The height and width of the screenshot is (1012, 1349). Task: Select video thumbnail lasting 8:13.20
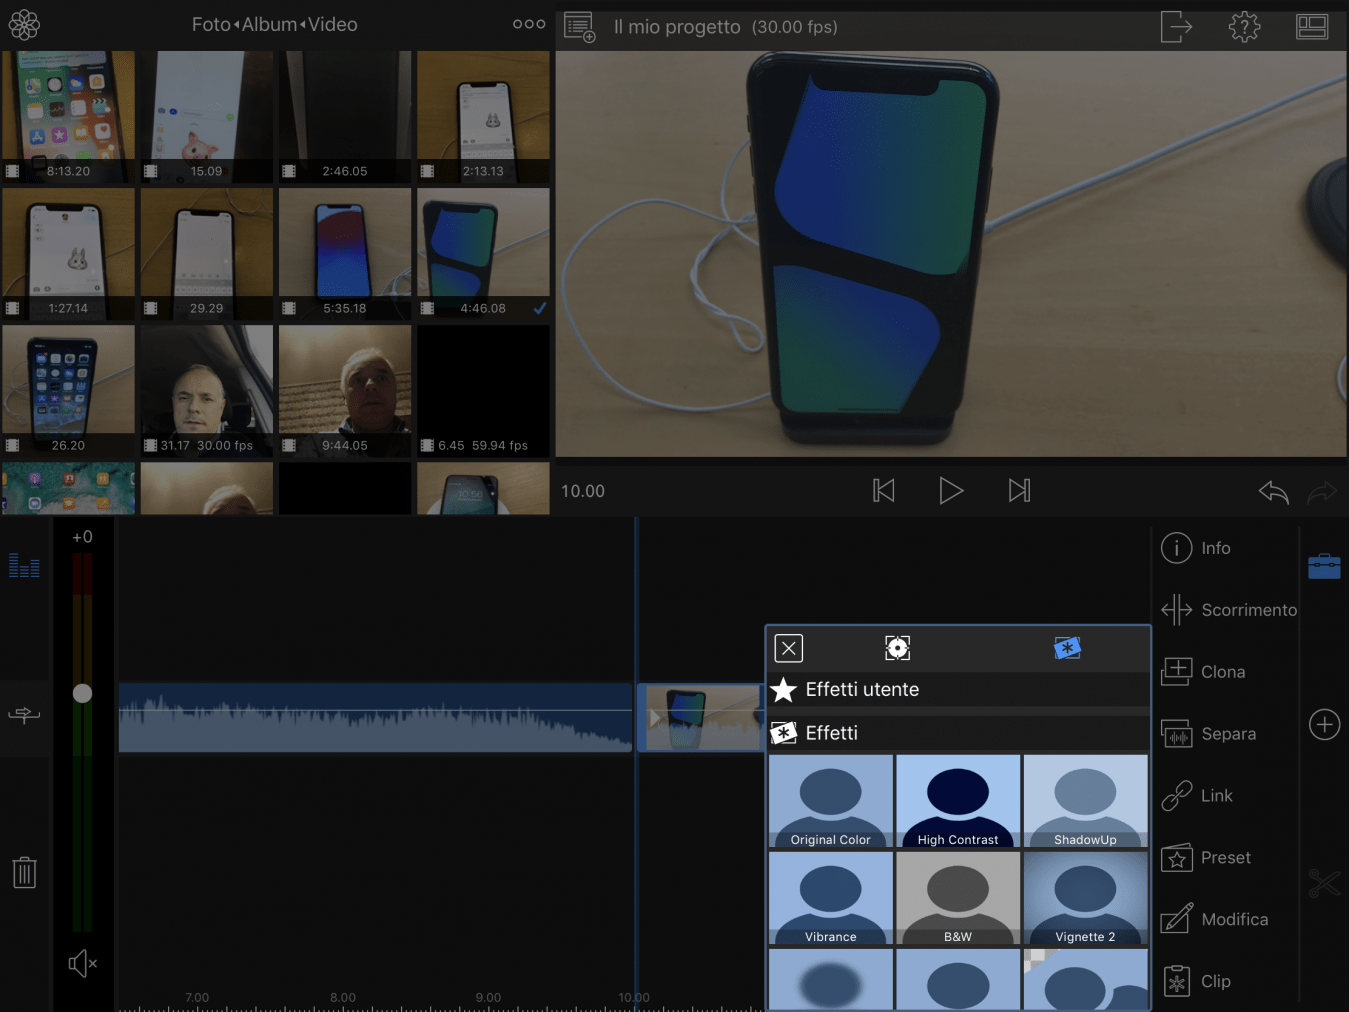68,117
